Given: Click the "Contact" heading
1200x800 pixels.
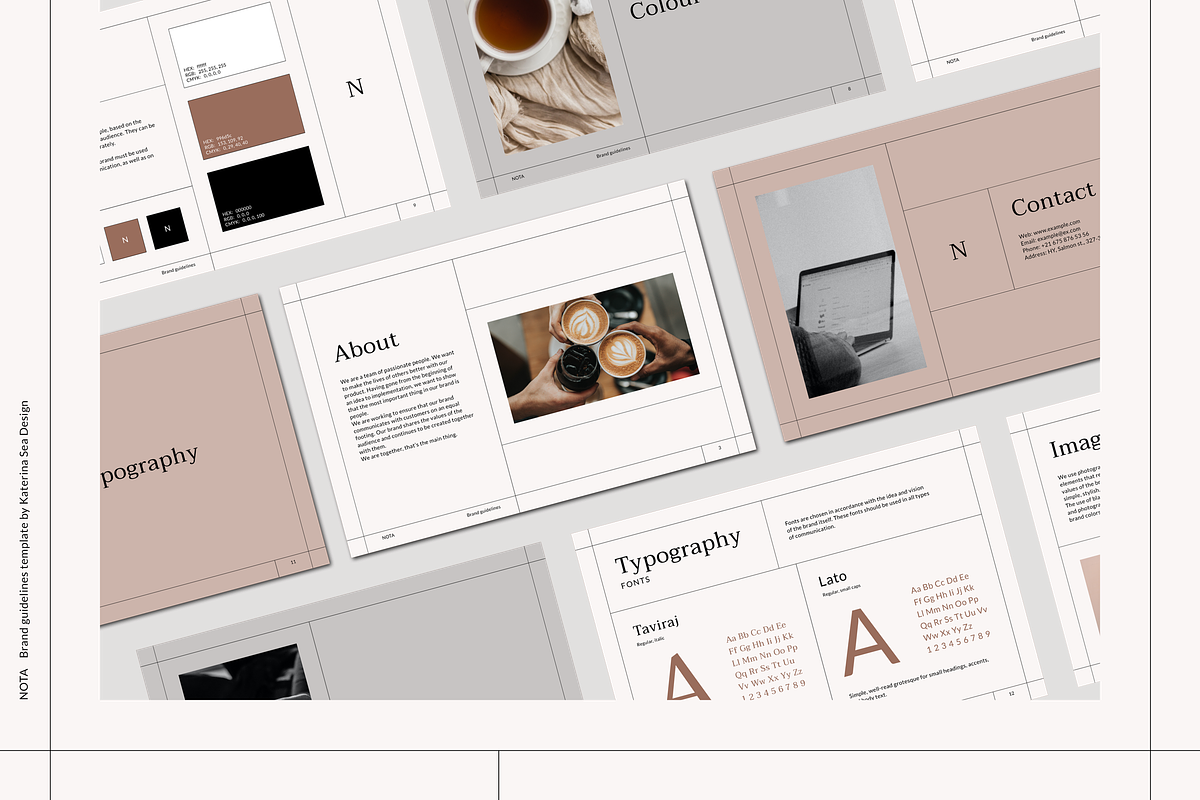Looking at the screenshot, I should coord(1053,199).
